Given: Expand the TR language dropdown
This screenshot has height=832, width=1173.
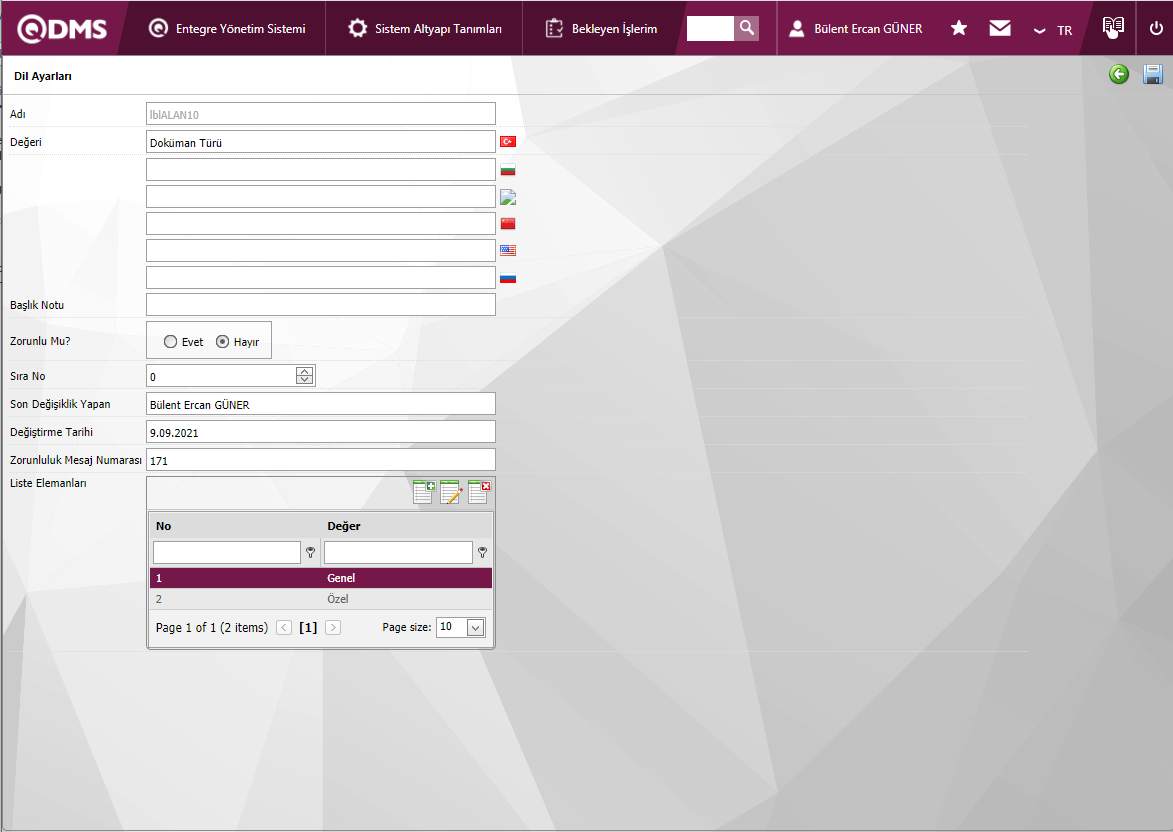Looking at the screenshot, I should pyautogui.click(x=1053, y=30).
